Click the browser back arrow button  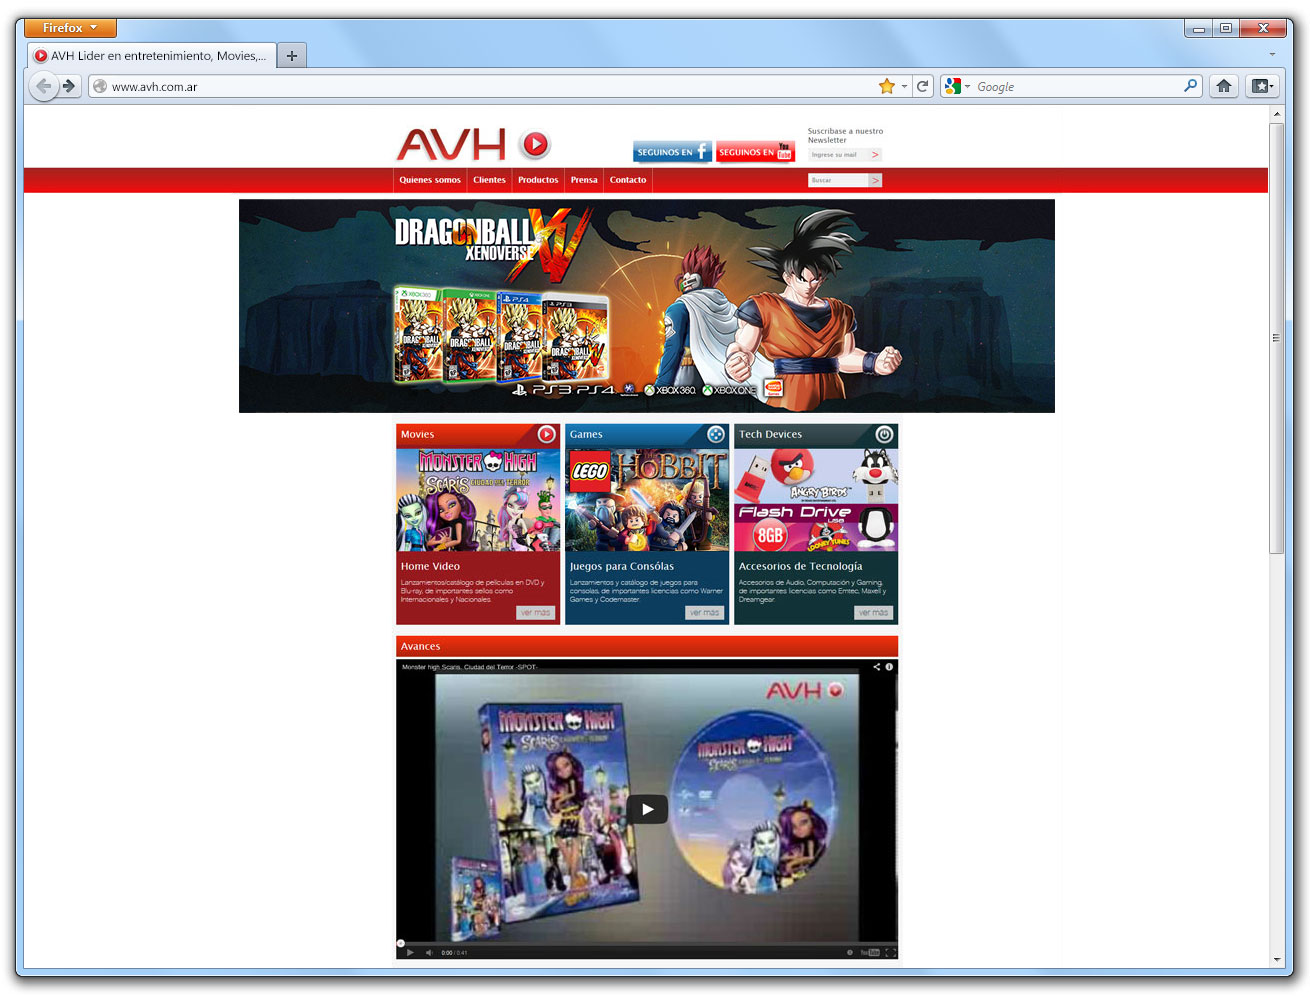43,86
